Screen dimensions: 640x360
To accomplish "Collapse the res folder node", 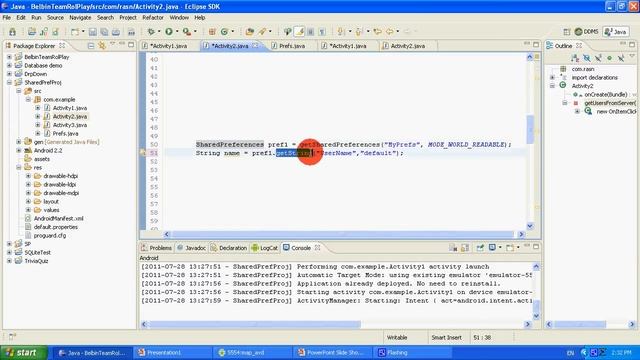I will 19,167.
